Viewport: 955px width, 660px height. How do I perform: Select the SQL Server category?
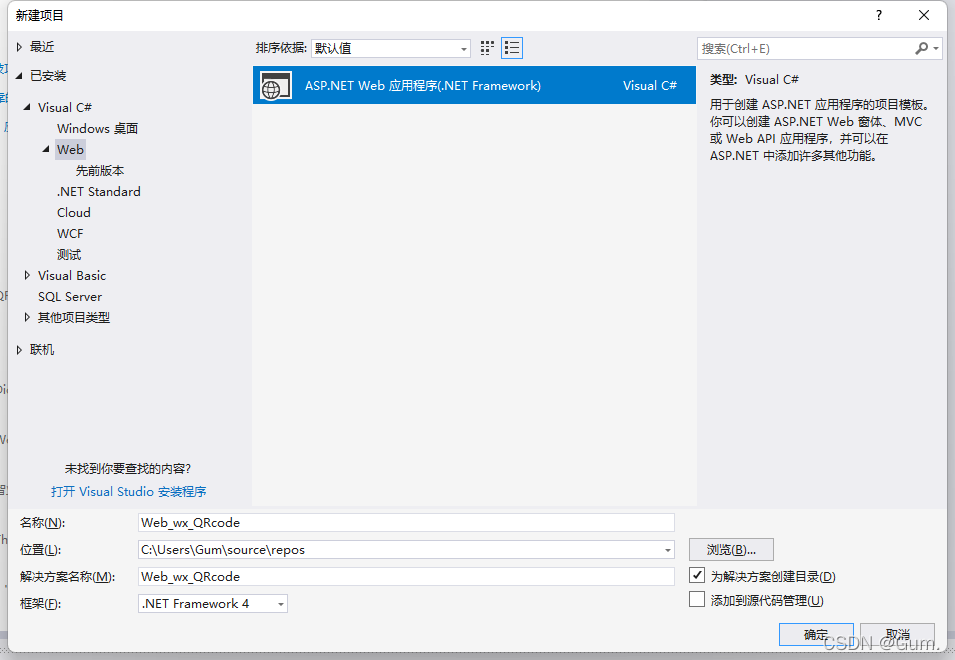pyautogui.click(x=70, y=297)
